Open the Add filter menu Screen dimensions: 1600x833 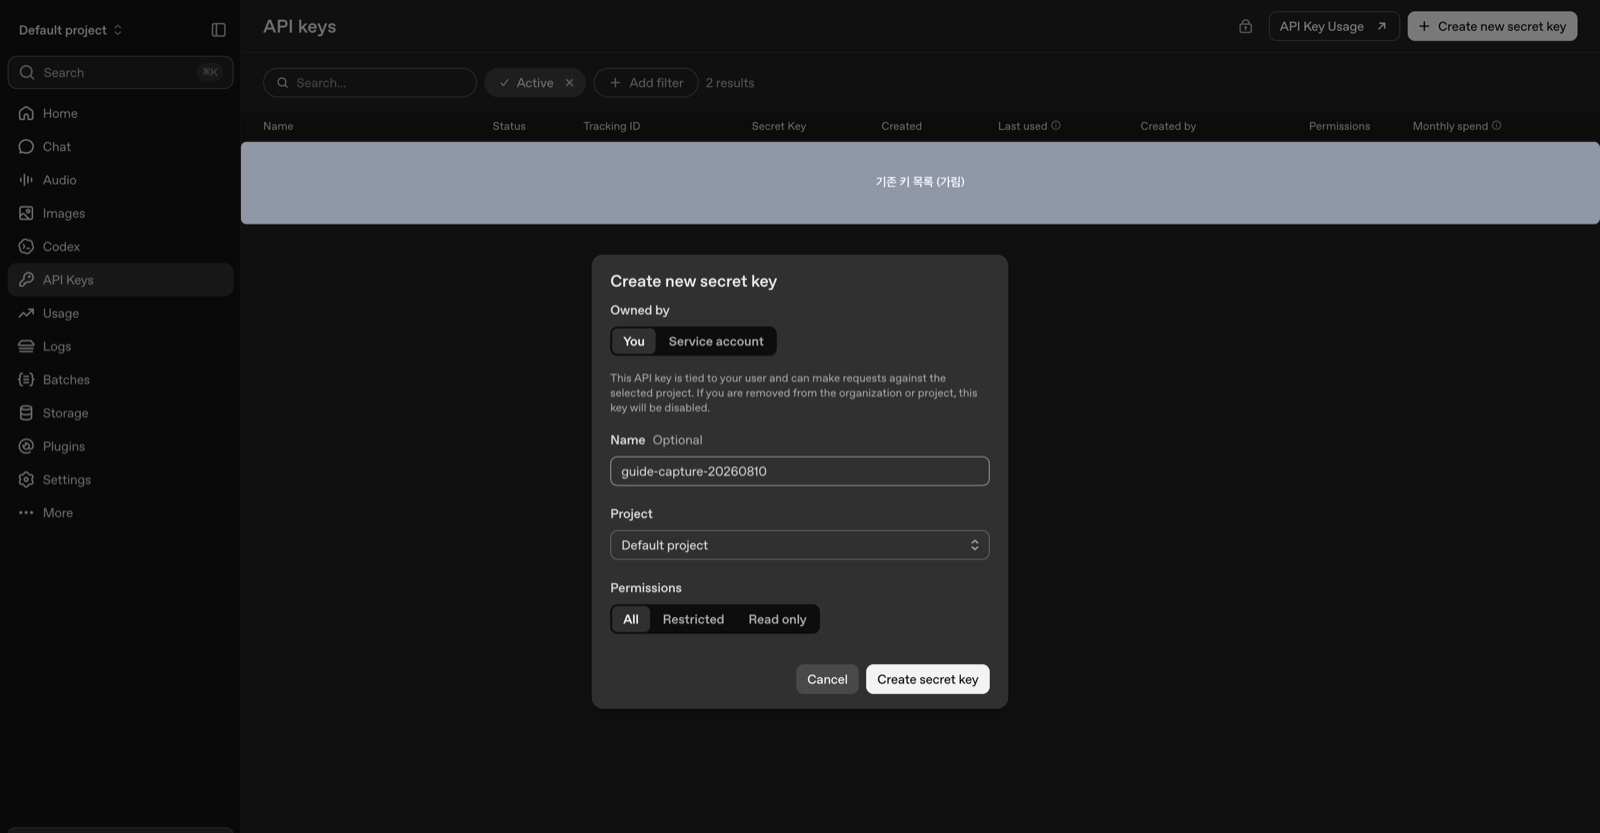(646, 83)
